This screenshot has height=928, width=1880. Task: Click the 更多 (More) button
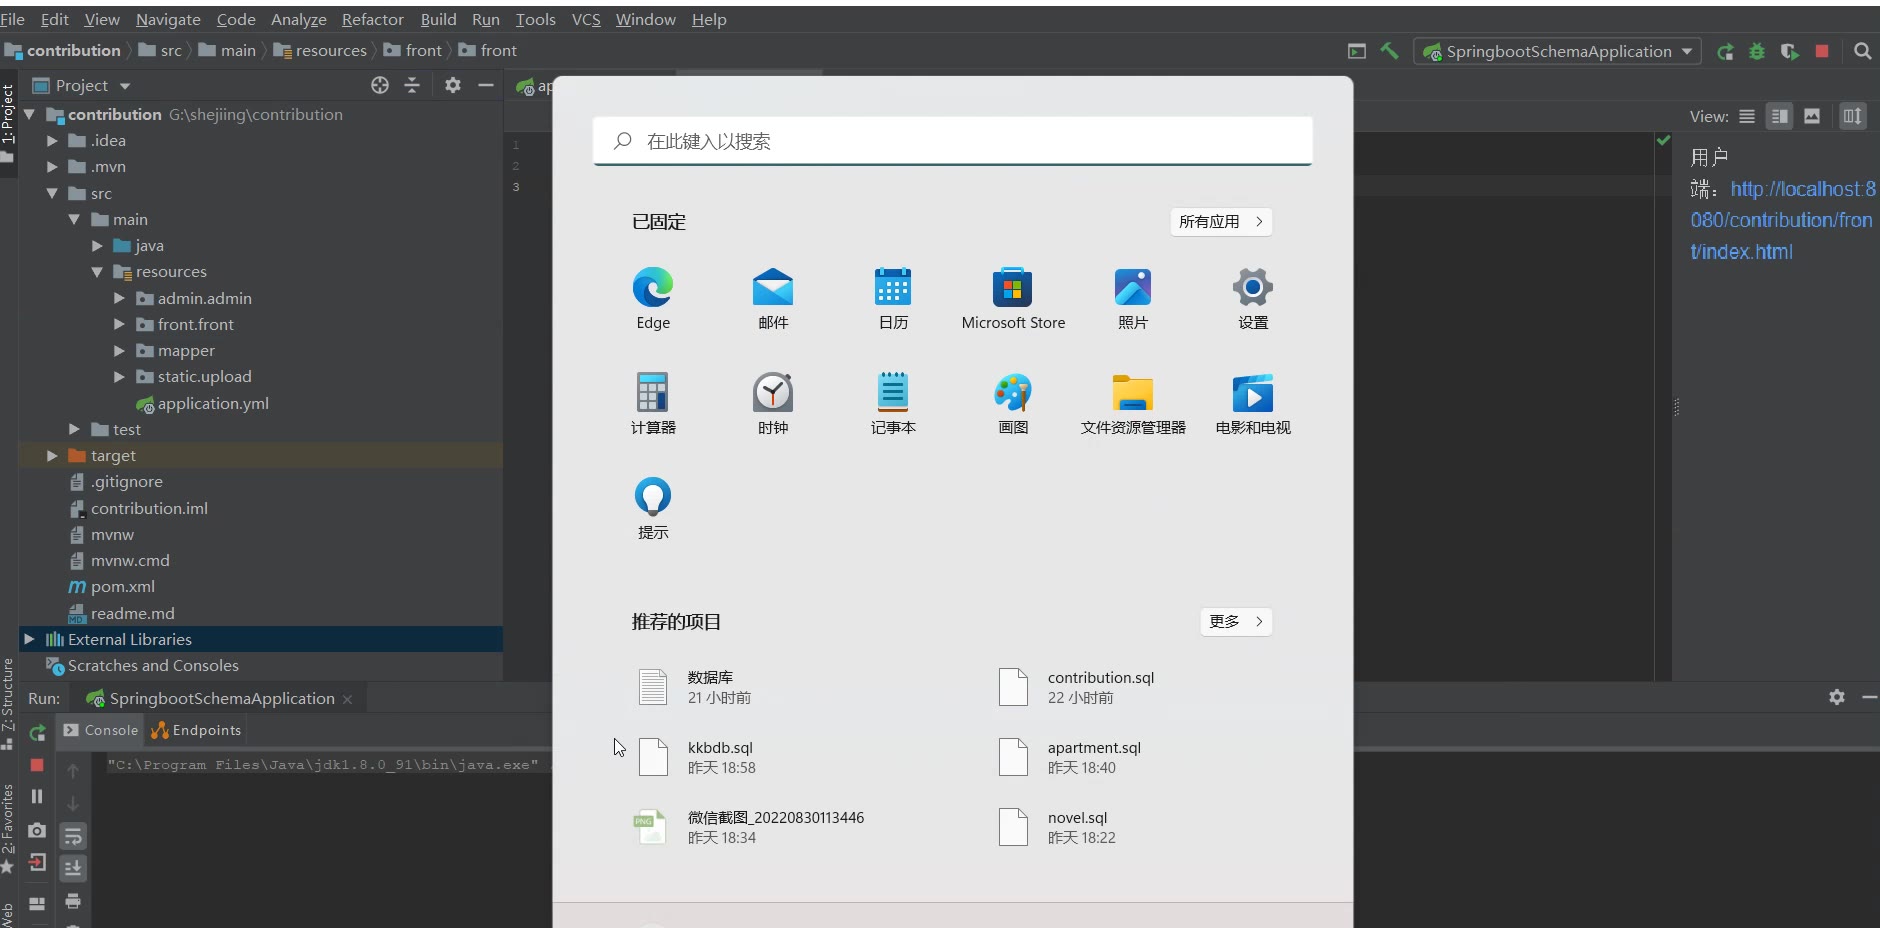pyautogui.click(x=1236, y=622)
